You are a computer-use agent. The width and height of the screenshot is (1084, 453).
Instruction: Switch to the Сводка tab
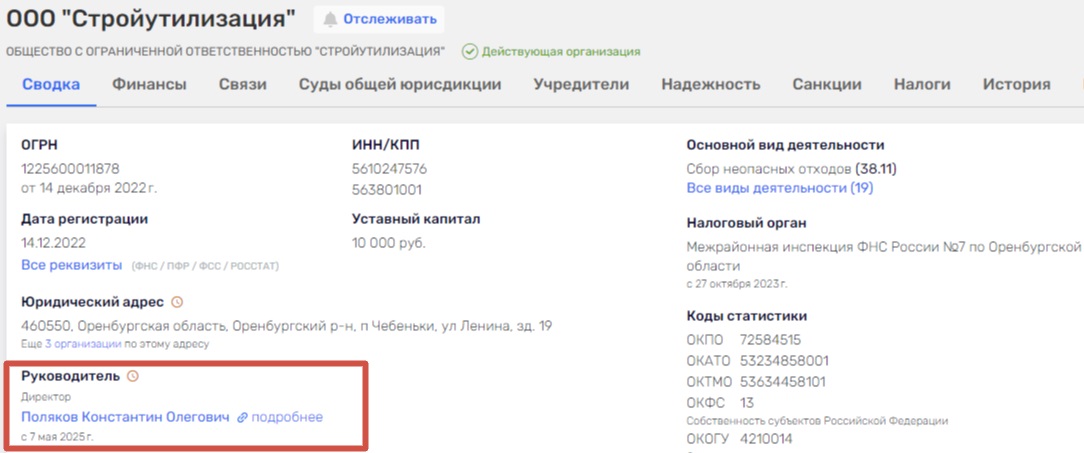point(51,85)
